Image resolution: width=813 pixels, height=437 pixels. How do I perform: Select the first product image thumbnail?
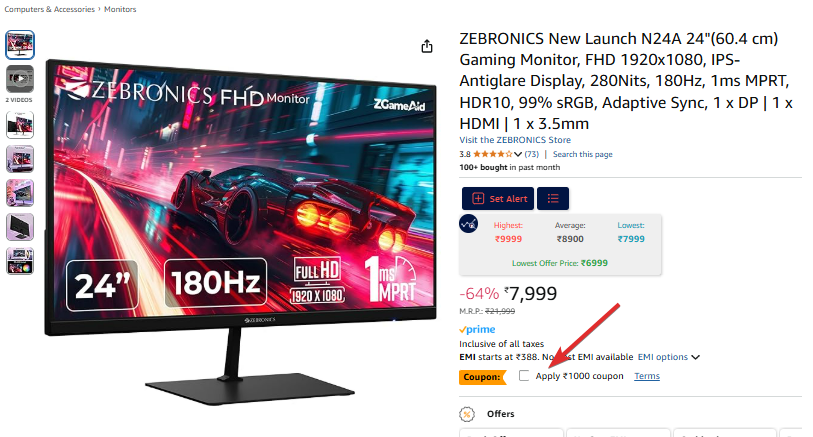[x=20, y=45]
